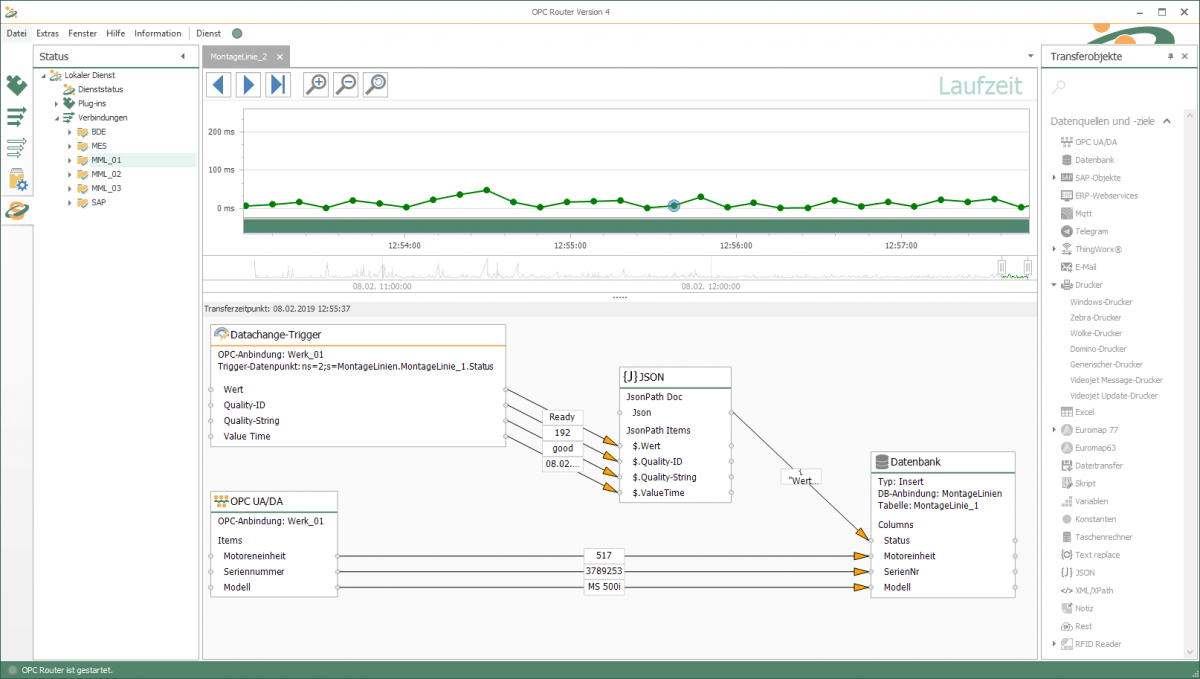Select Mqtt in the Transferobjekte list

pos(1084,213)
